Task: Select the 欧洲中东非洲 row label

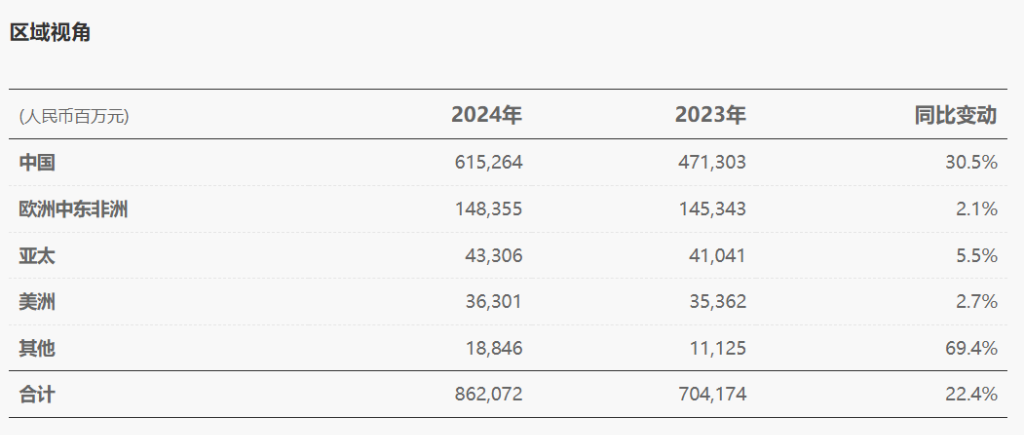Action: tap(73, 209)
